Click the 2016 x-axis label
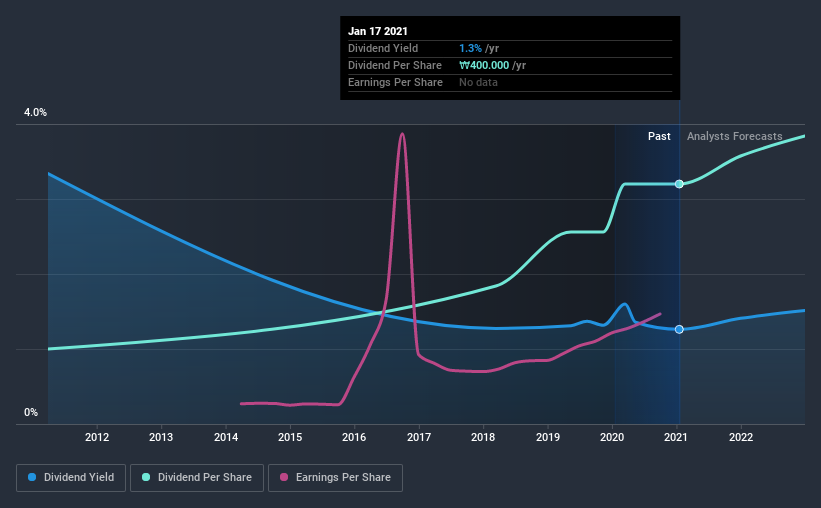The image size is (821, 508). point(354,437)
